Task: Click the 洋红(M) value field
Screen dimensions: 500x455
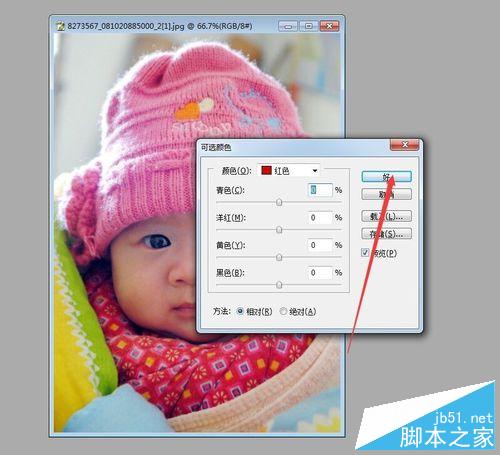Action: tap(320, 218)
